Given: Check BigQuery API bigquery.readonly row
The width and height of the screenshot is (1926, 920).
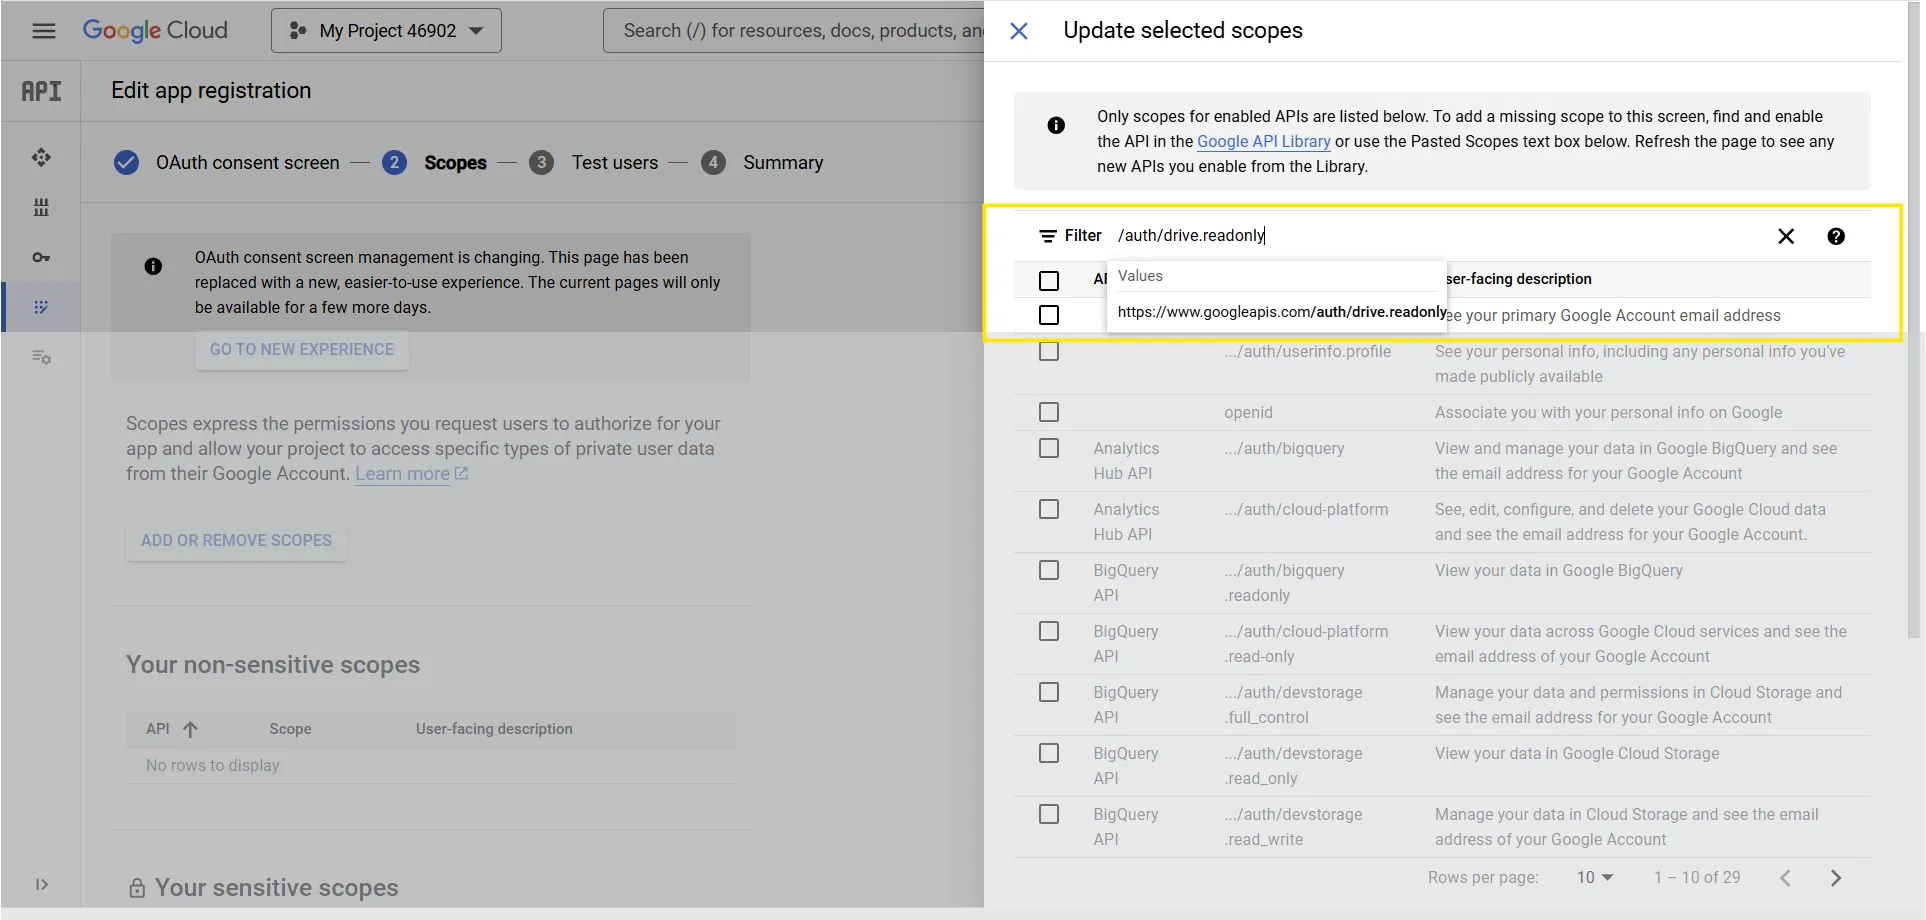Looking at the screenshot, I should click(1049, 570).
